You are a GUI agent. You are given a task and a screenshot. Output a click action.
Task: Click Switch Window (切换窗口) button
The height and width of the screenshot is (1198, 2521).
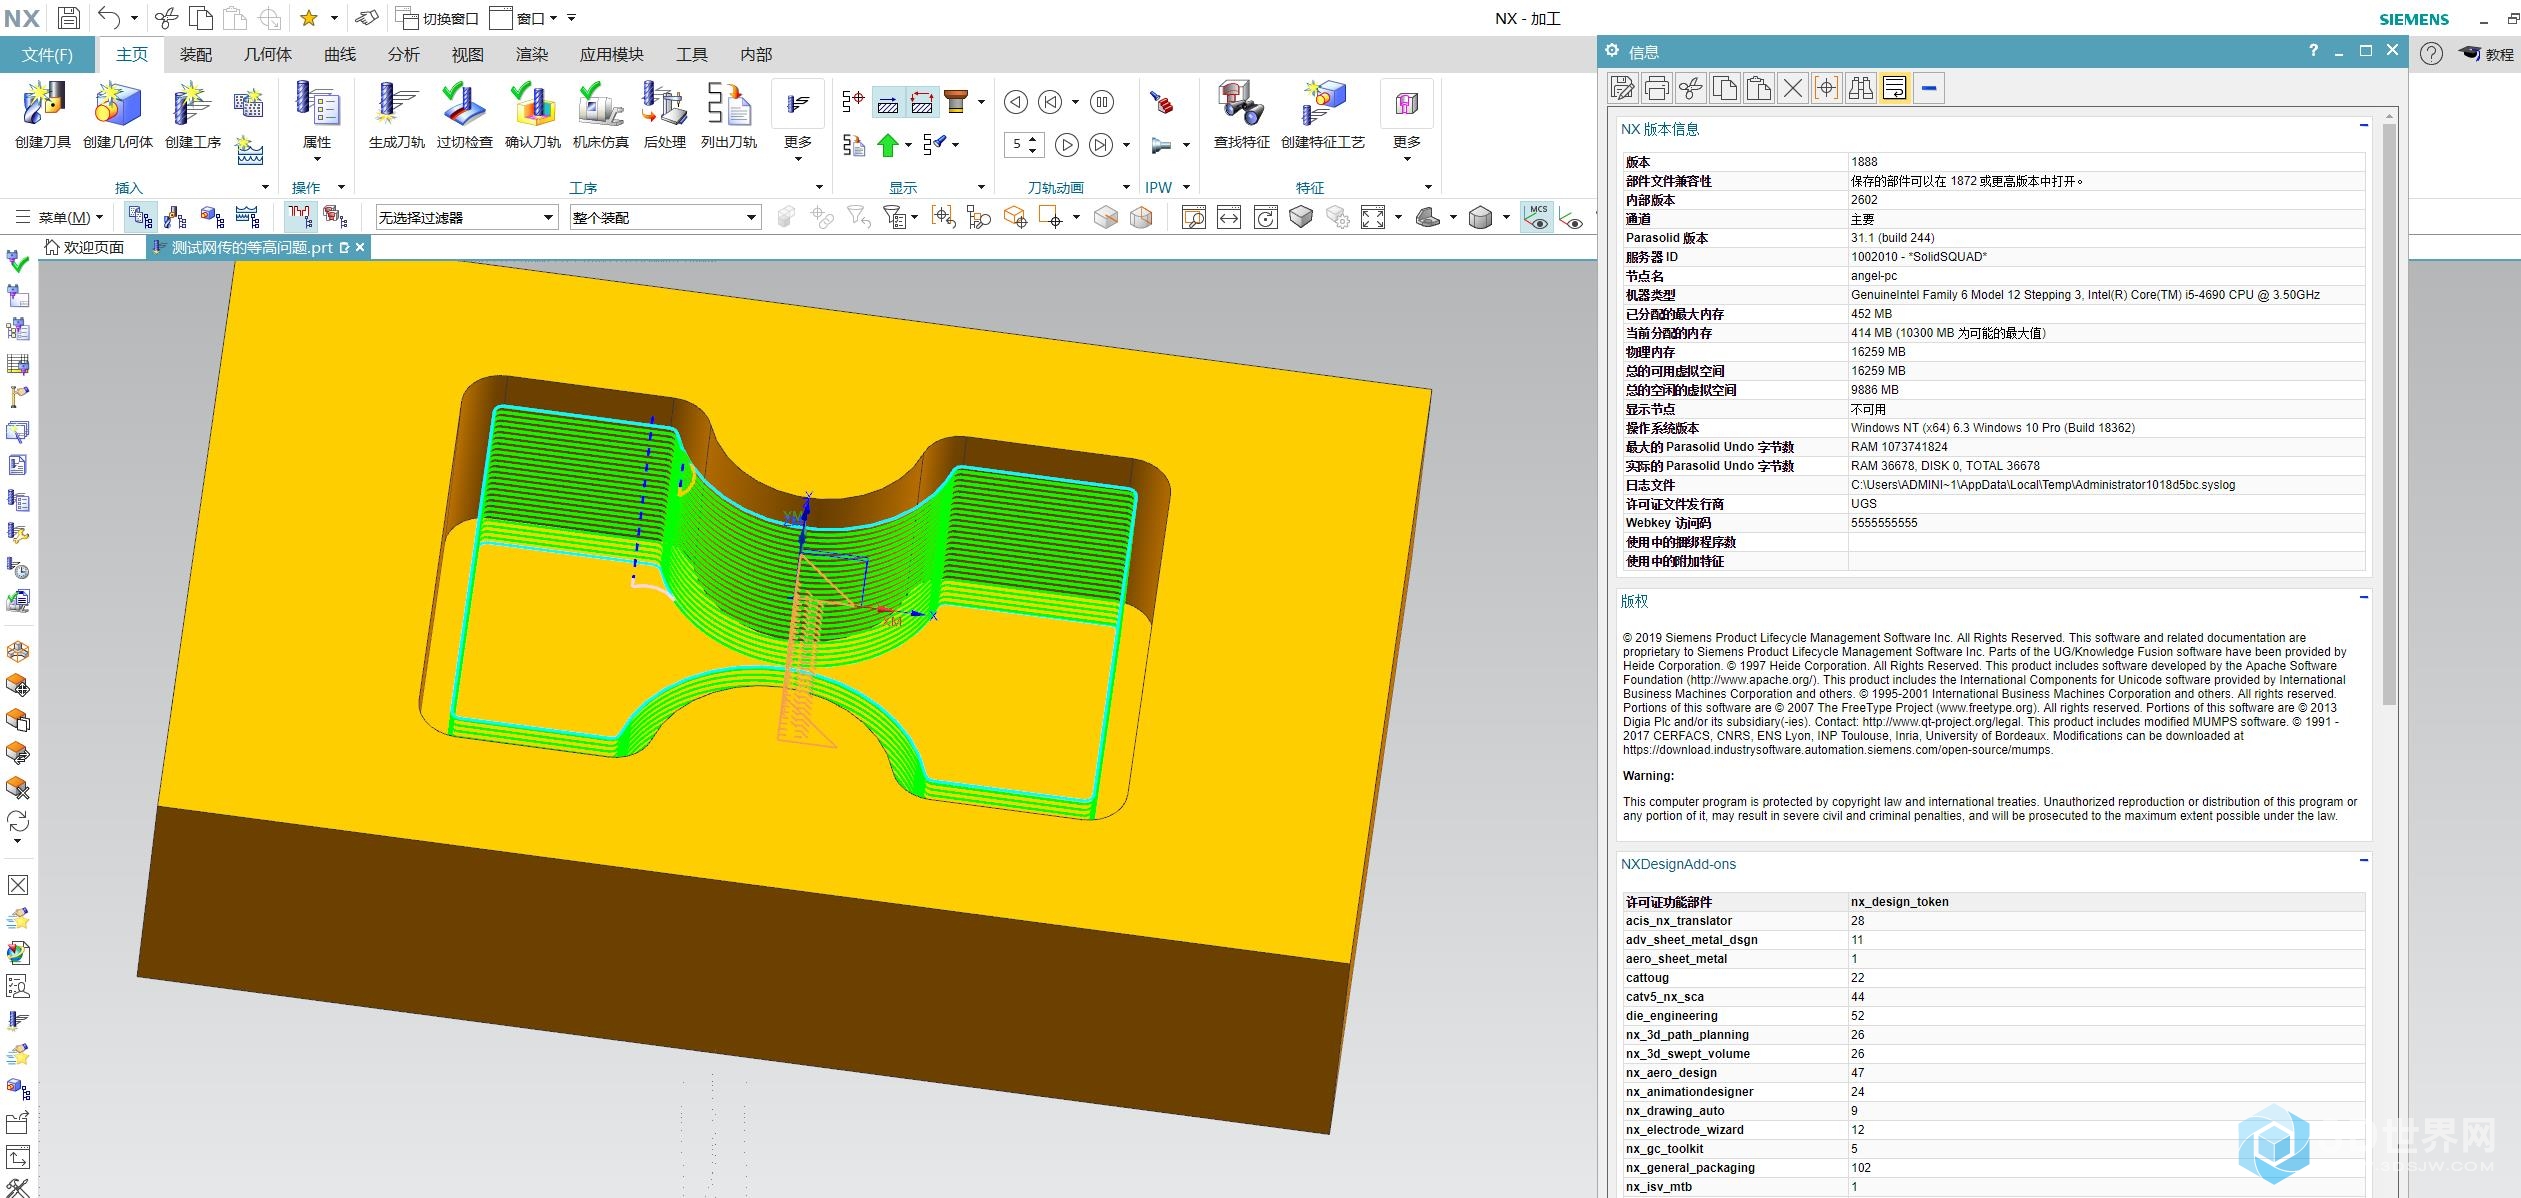438,18
